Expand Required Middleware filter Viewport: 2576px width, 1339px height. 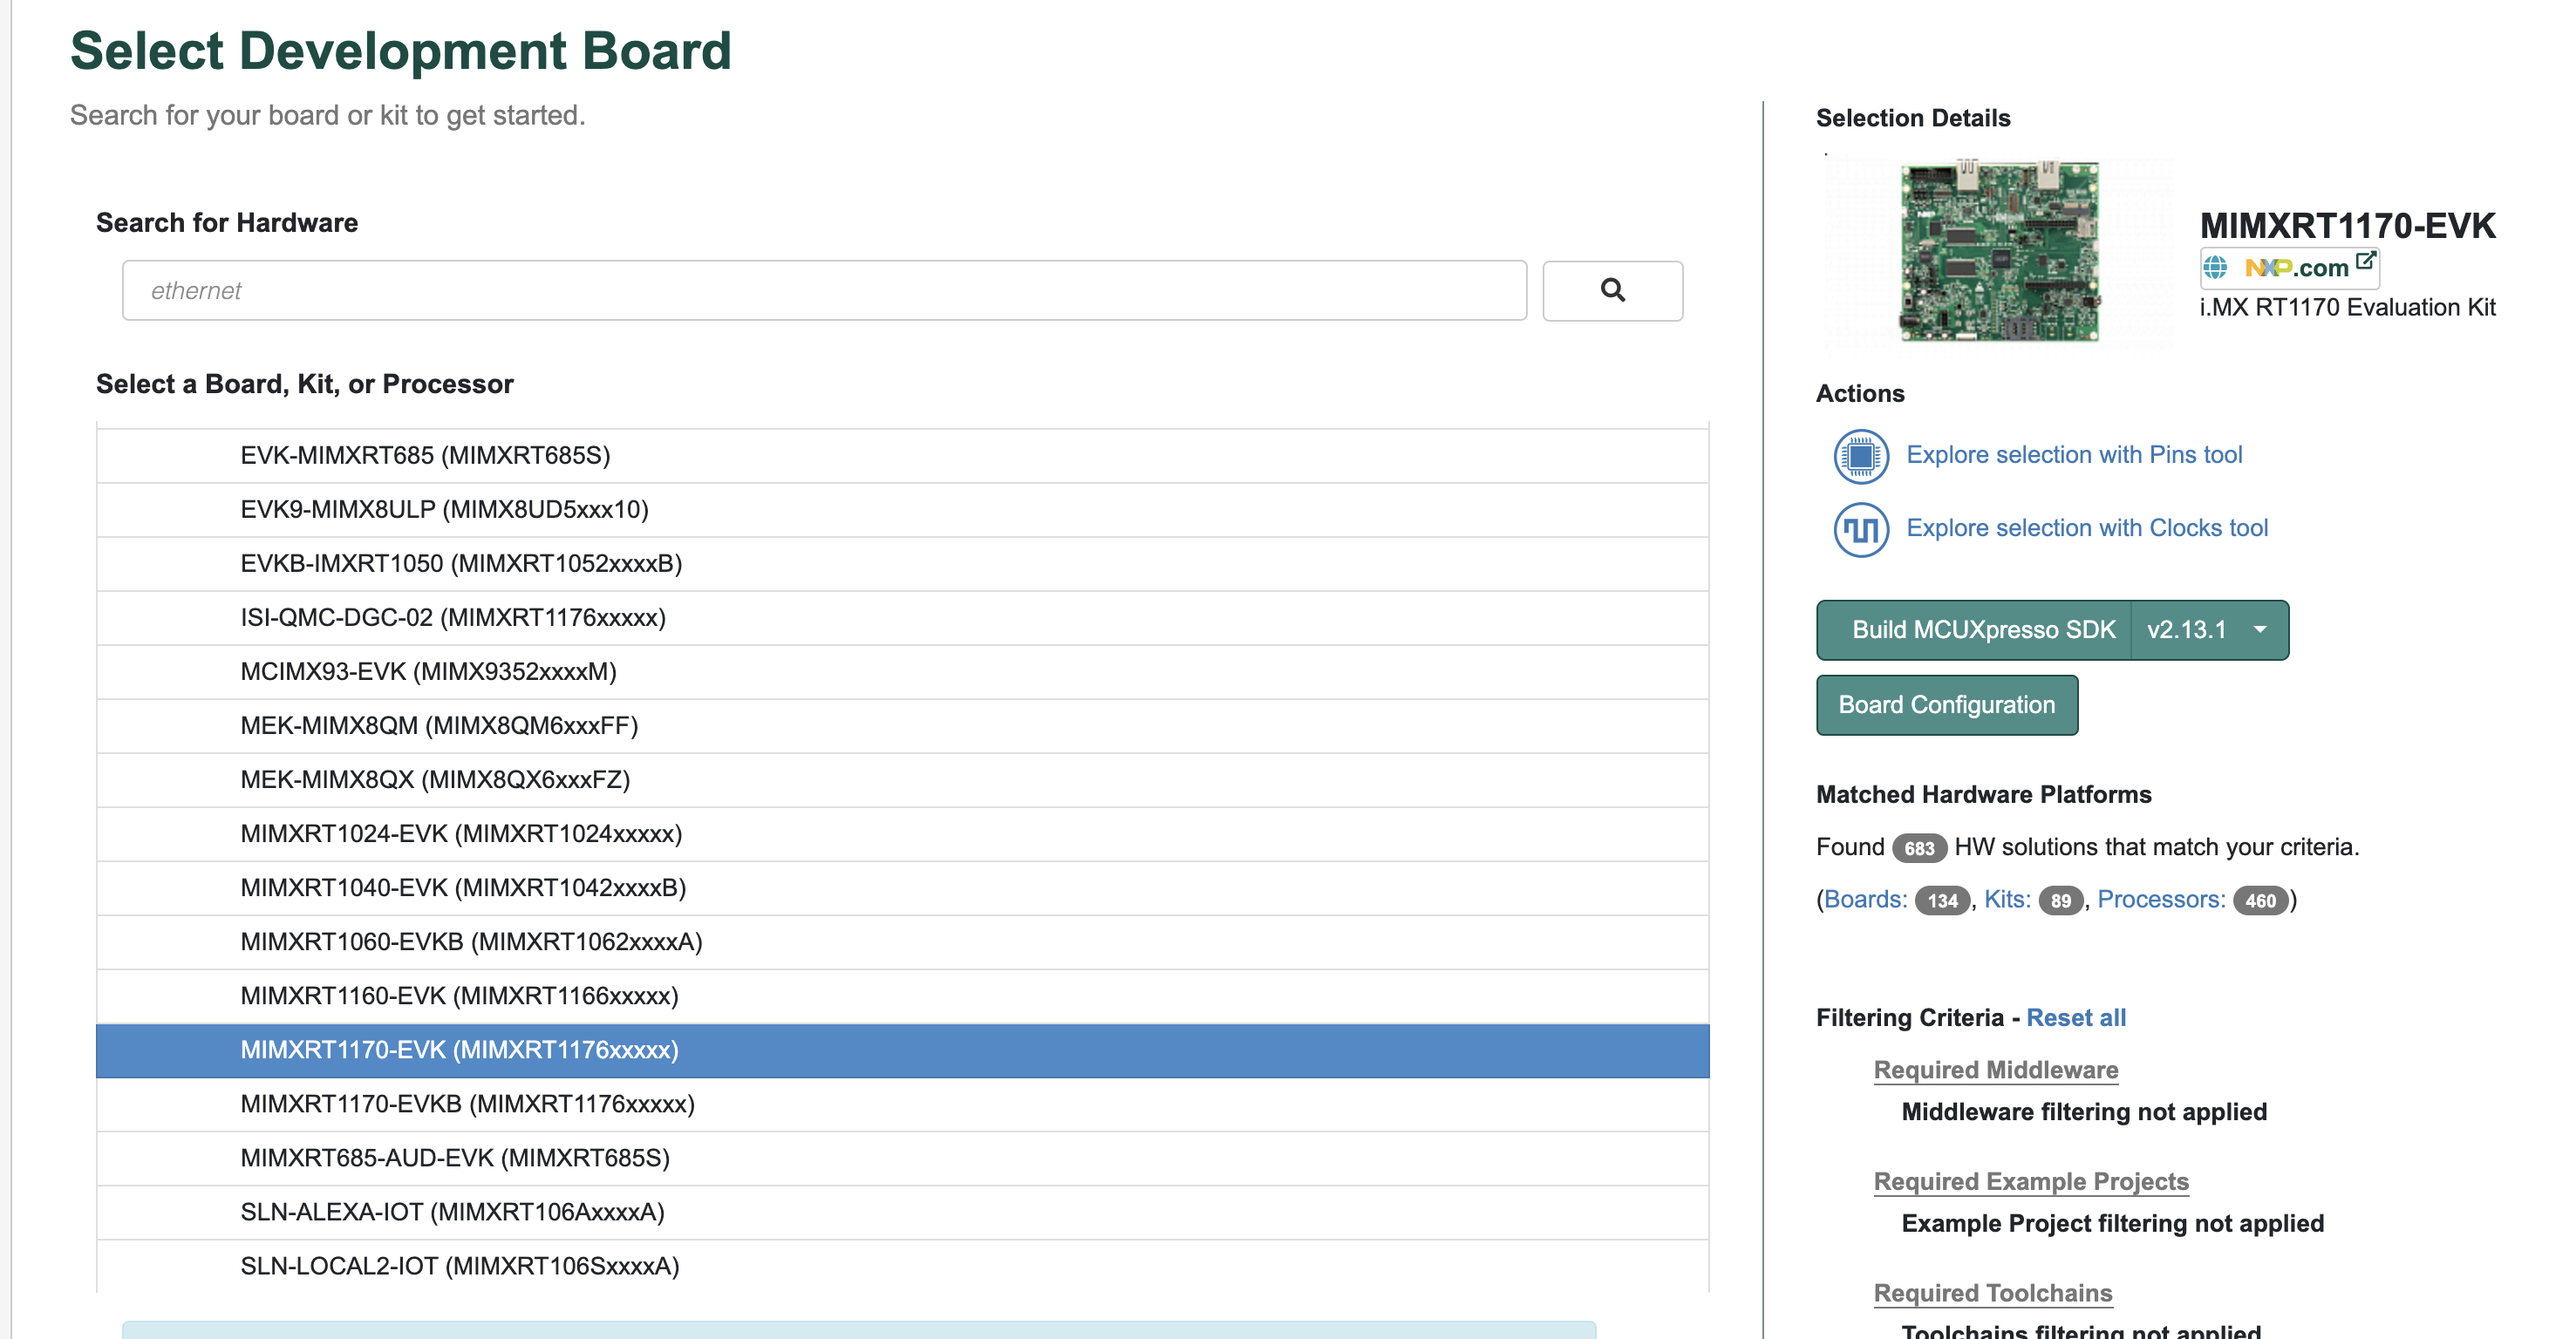click(1995, 1070)
